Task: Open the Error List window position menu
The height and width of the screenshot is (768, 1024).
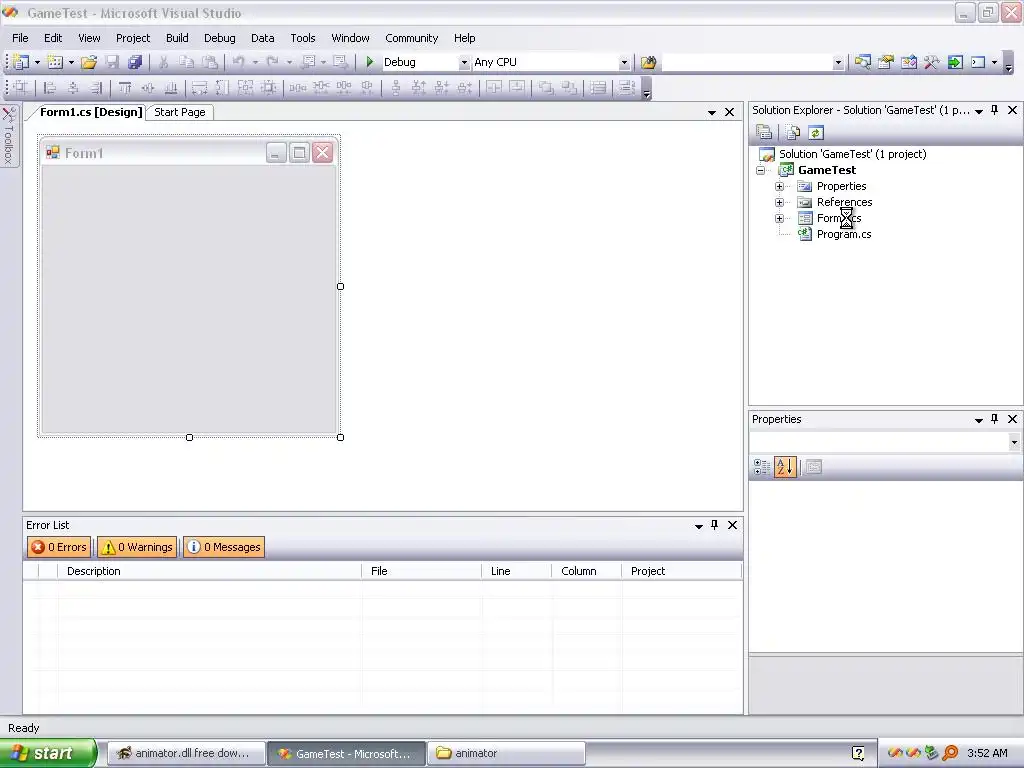Action: pyautogui.click(x=699, y=526)
